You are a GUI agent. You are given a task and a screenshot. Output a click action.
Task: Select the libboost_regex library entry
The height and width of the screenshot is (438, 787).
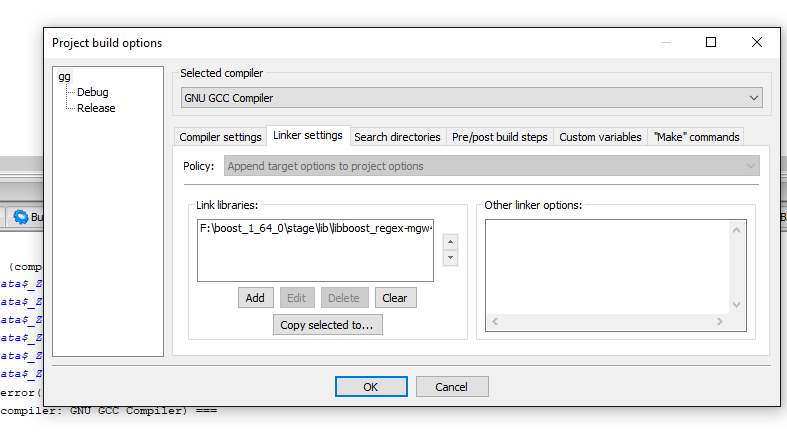pyautogui.click(x=315, y=229)
